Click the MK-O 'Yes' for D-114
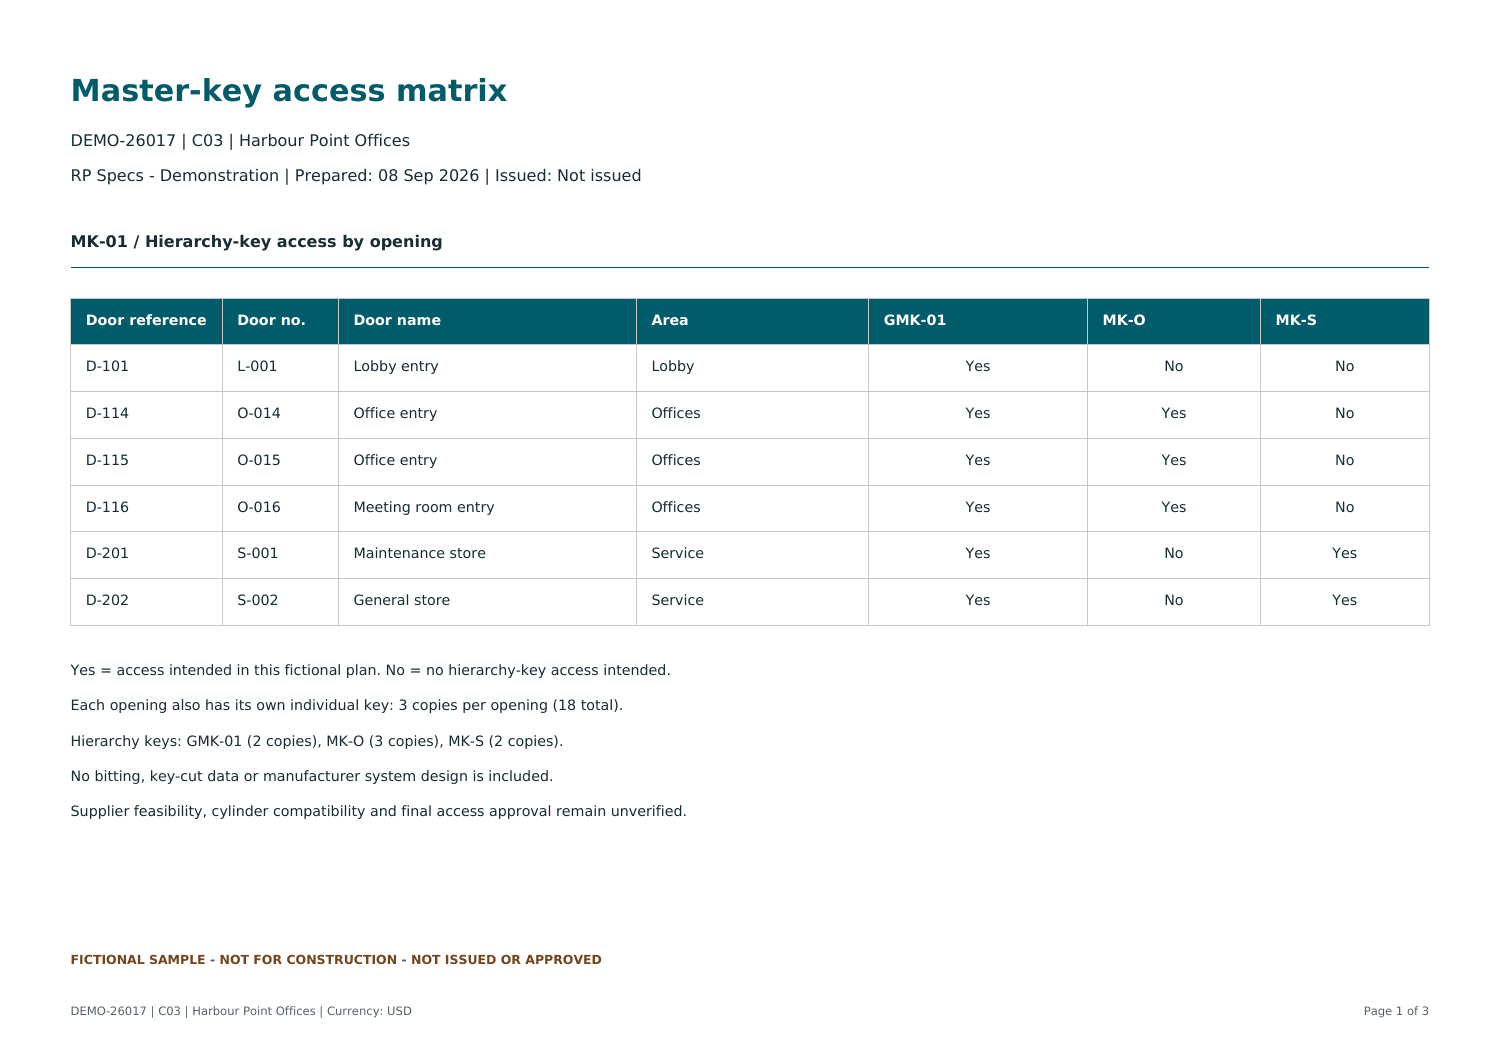The height and width of the screenshot is (1061, 1500). [1174, 413]
